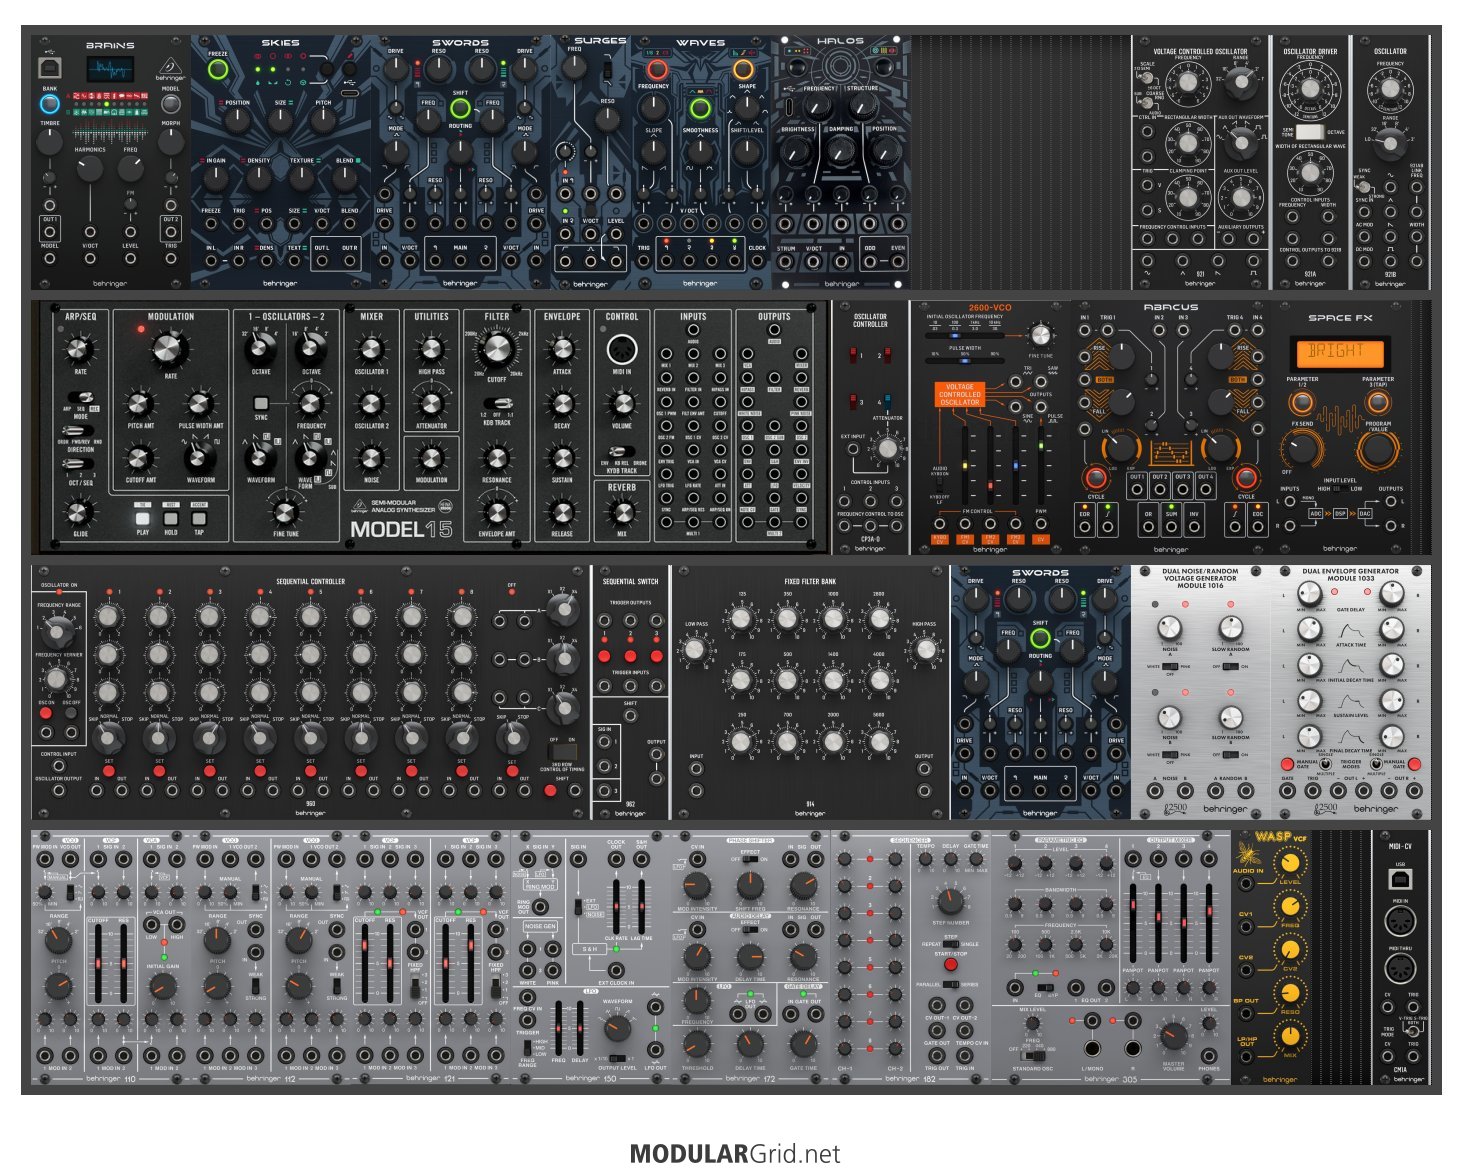Image resolution: width=1472 pixels, height=1175 pixels.
Task: Push the blue BANK button on Brains
Action: pos(49,104)
